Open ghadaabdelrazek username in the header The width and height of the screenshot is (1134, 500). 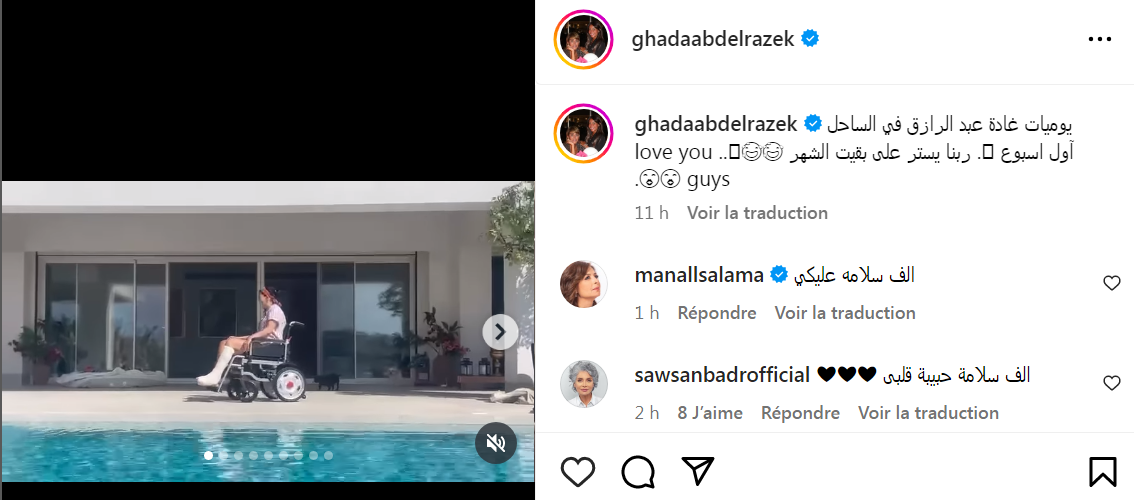point(713,39)
